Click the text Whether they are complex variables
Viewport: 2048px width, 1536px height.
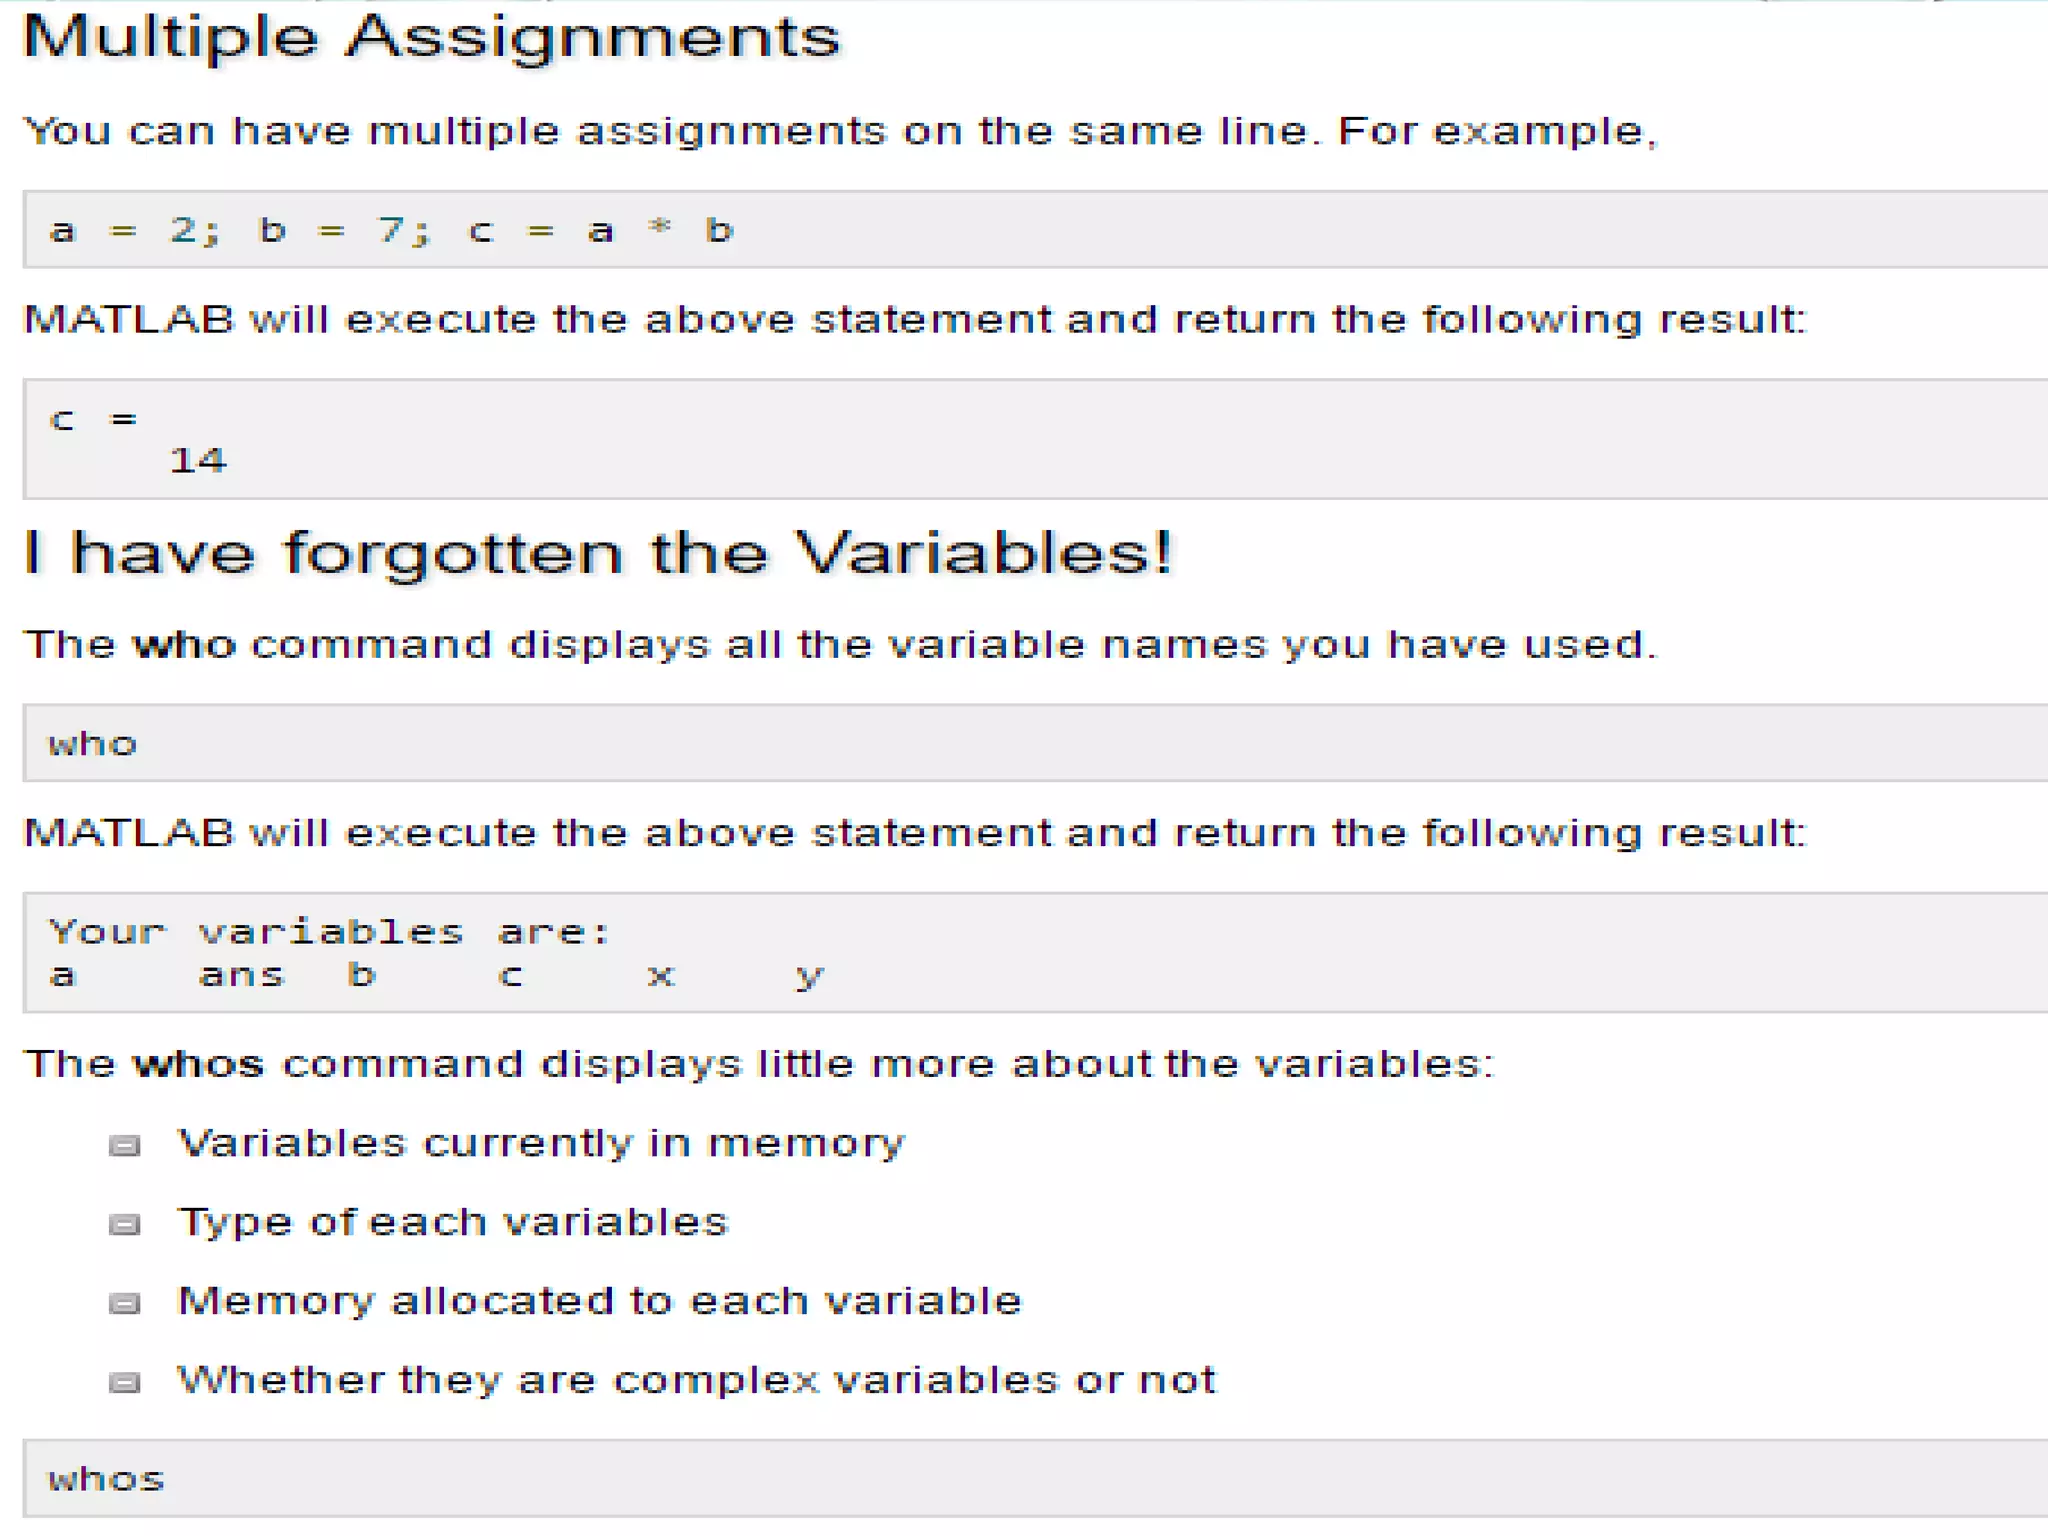coord(696,1380)
